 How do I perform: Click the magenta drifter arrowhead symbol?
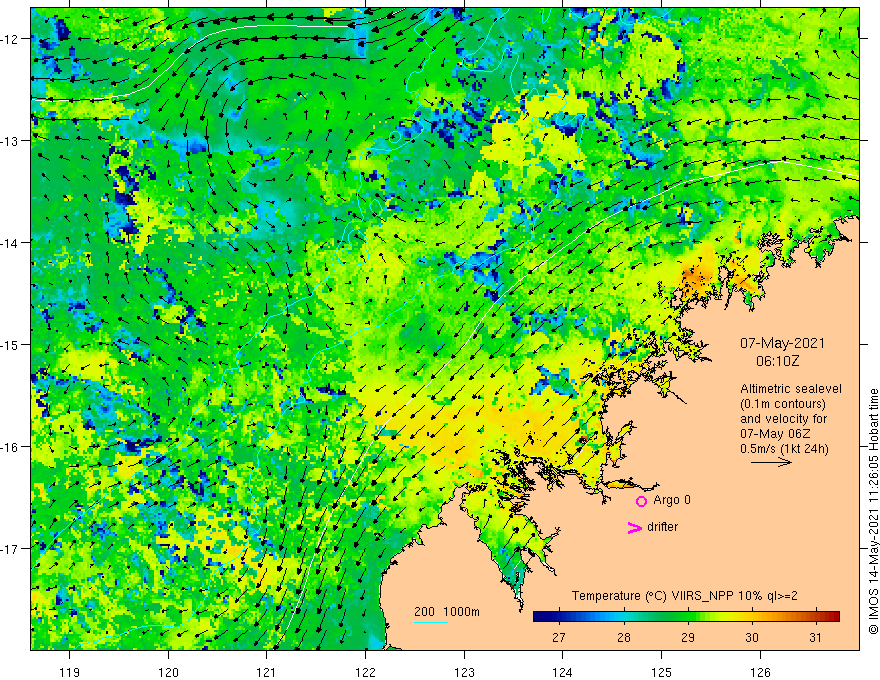tap(634, 527)
